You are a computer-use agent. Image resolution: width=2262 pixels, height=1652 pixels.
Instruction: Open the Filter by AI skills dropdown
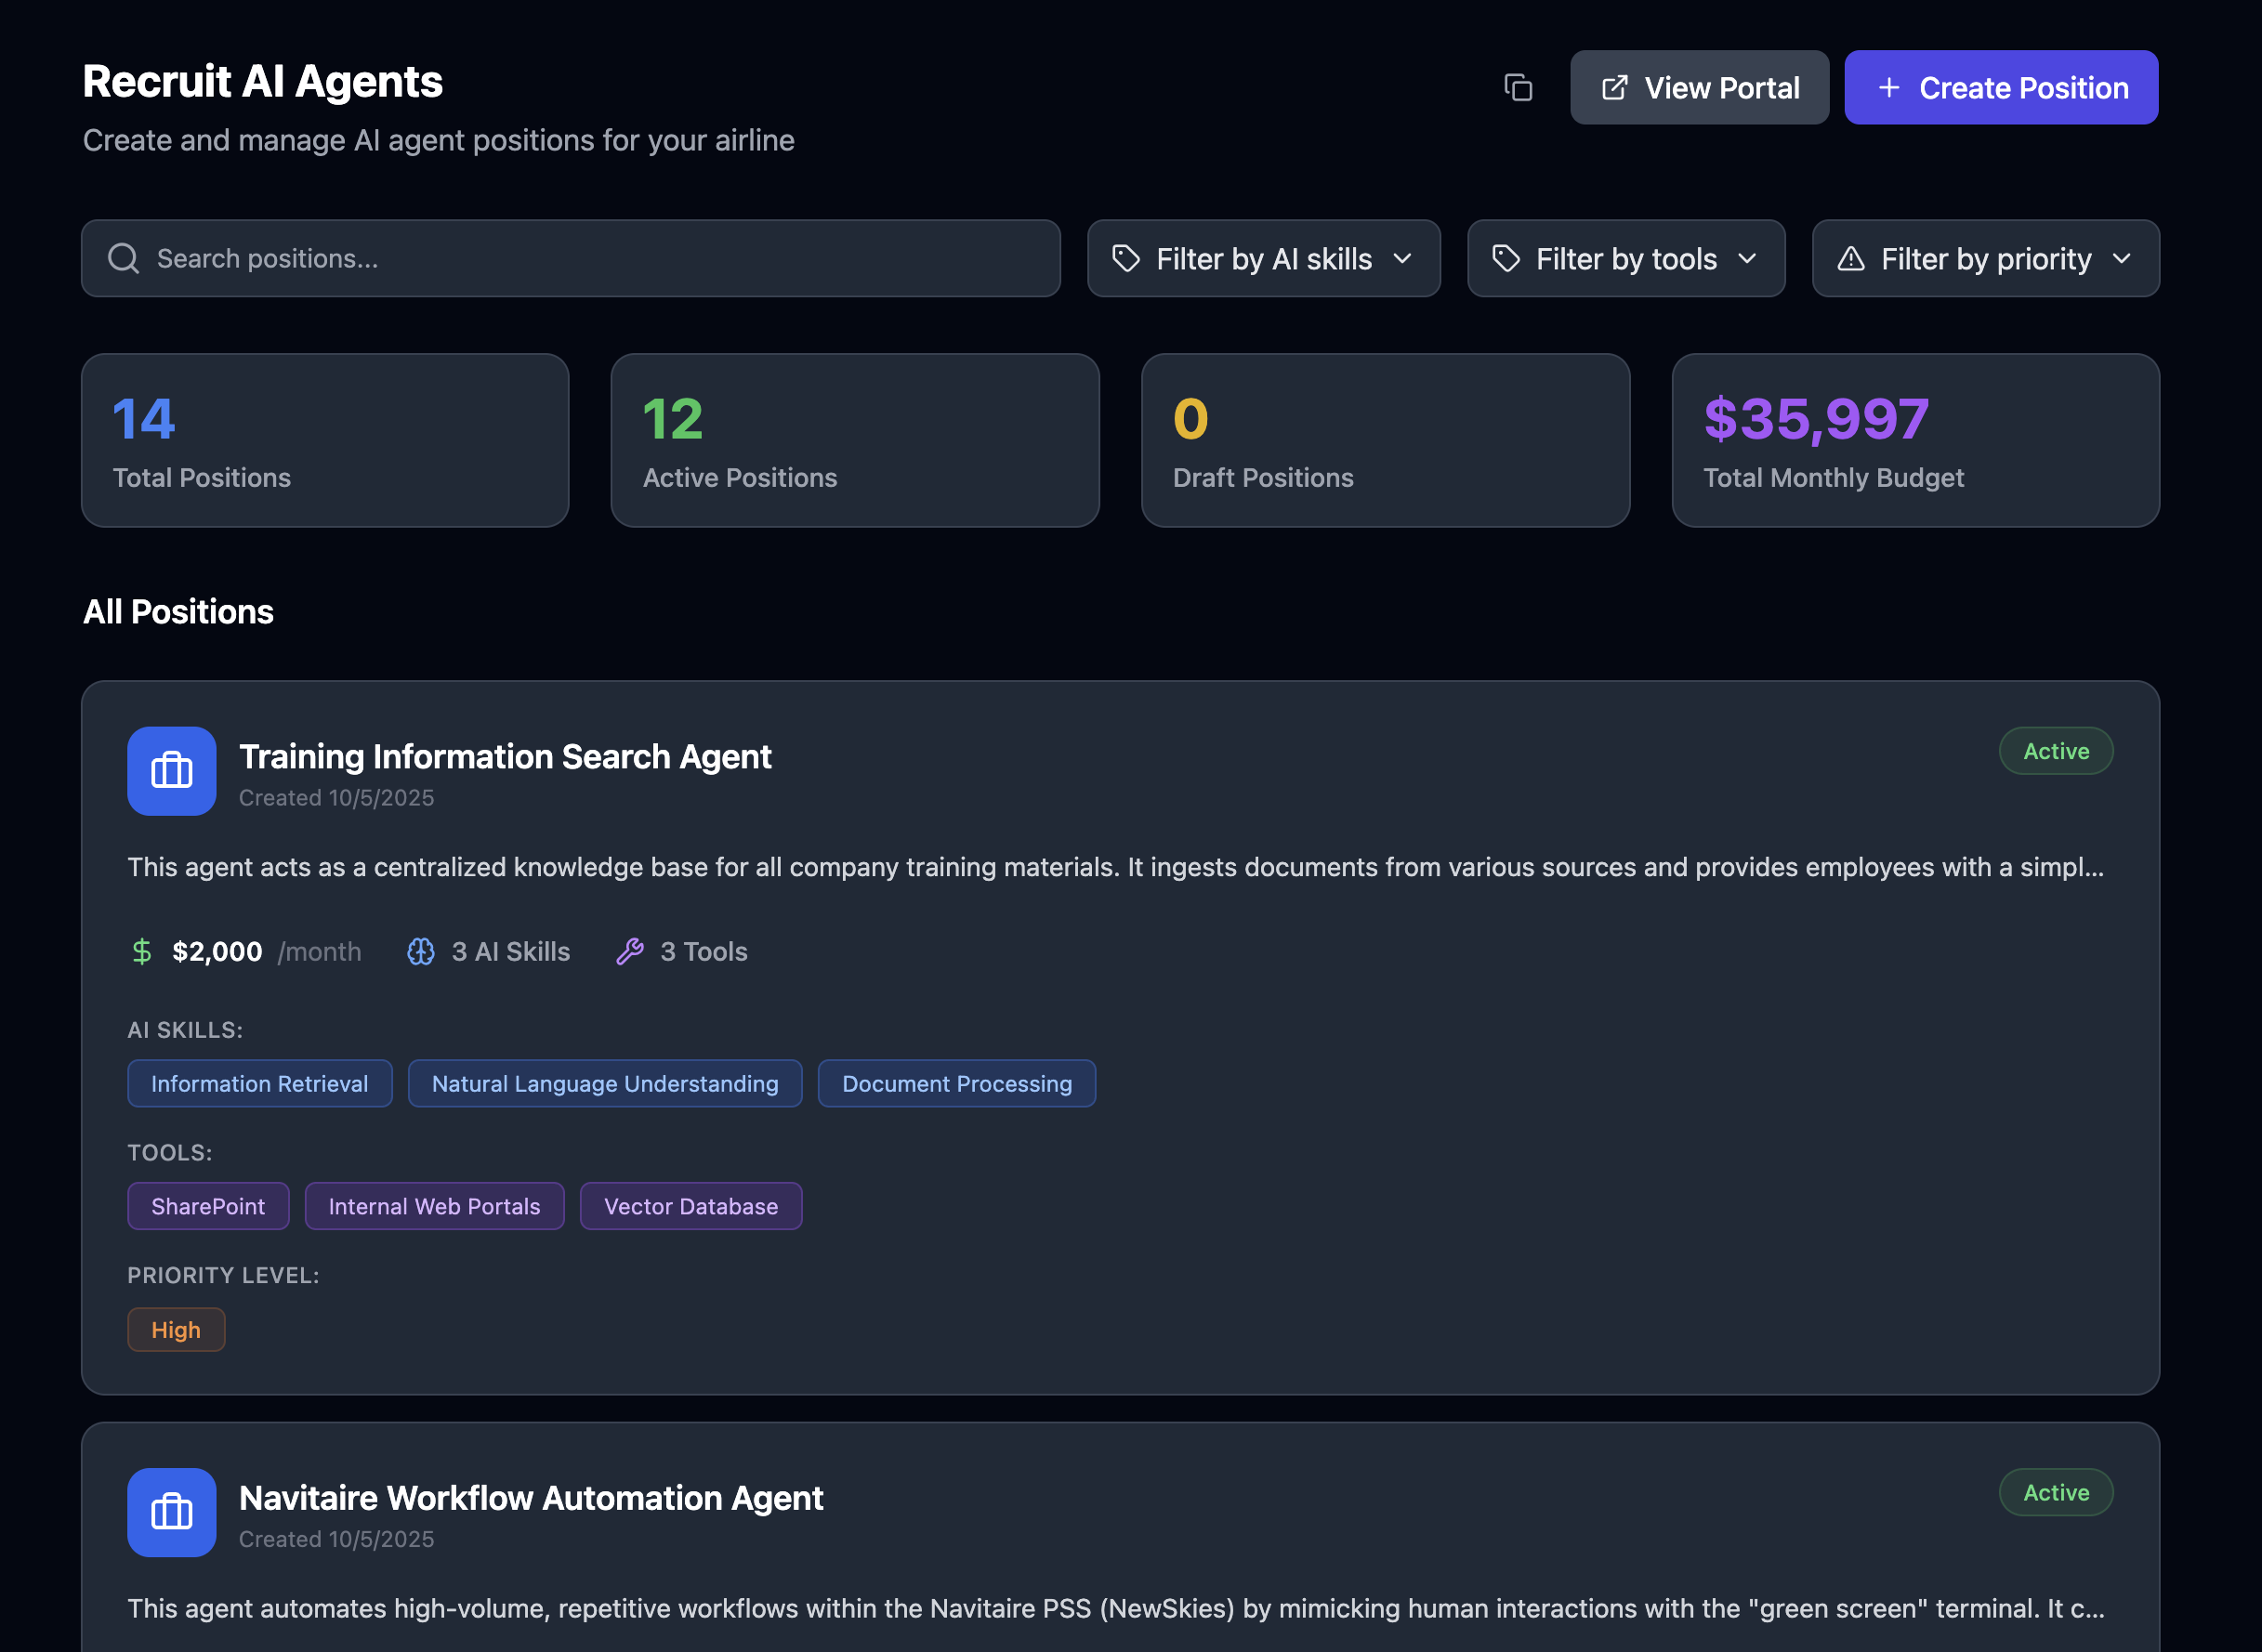point(1263,259)
